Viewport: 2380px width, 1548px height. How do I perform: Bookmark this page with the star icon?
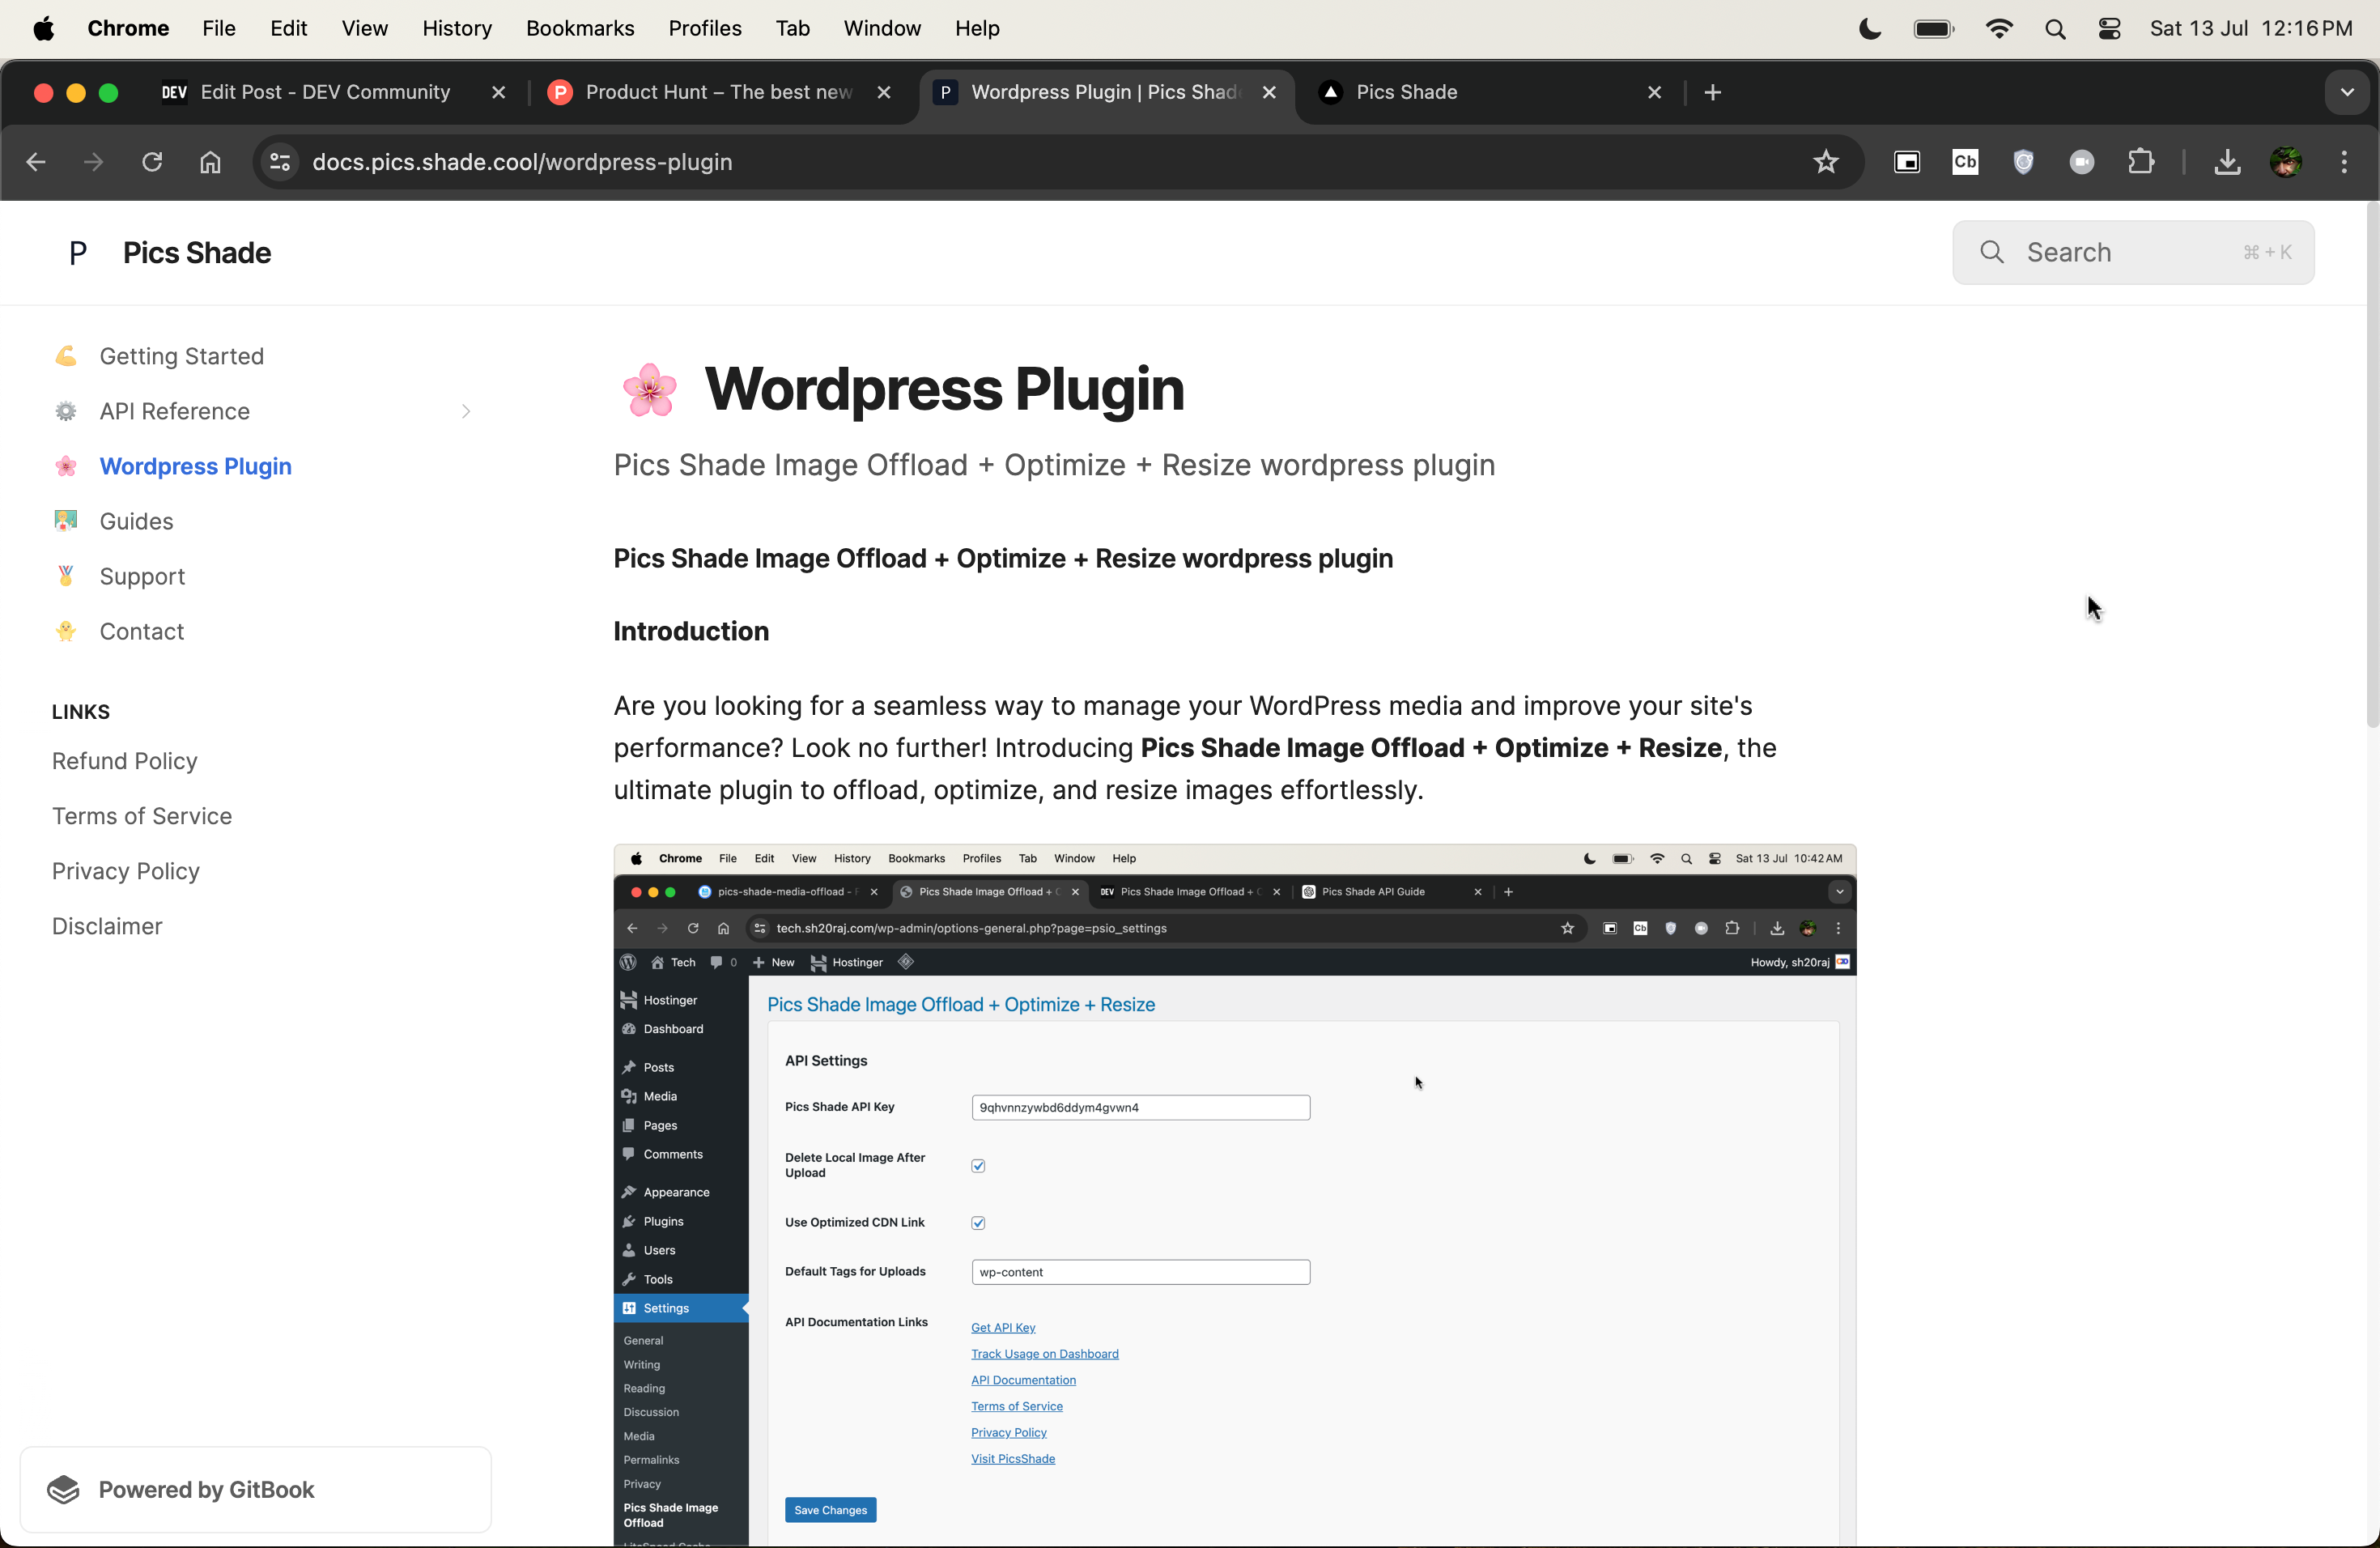click(x=1826, y=162)
